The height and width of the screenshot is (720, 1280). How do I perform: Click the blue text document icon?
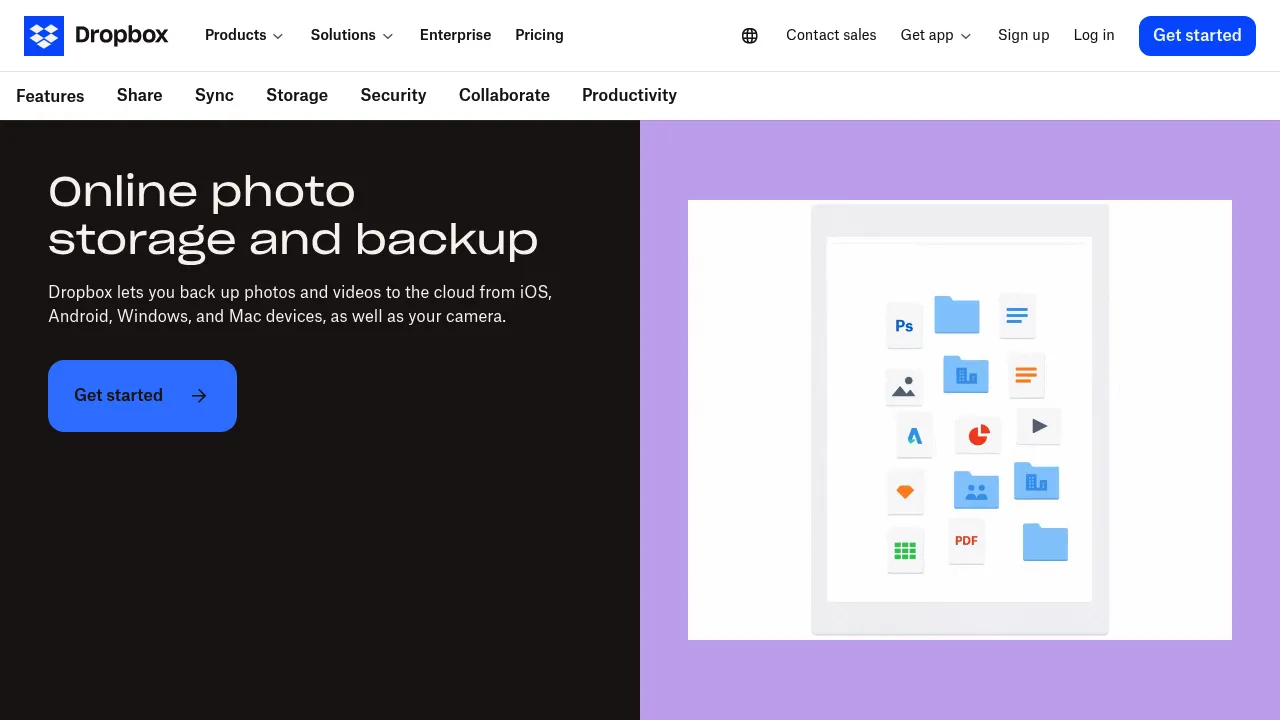pyautogui.click(x=1017, y=316)
